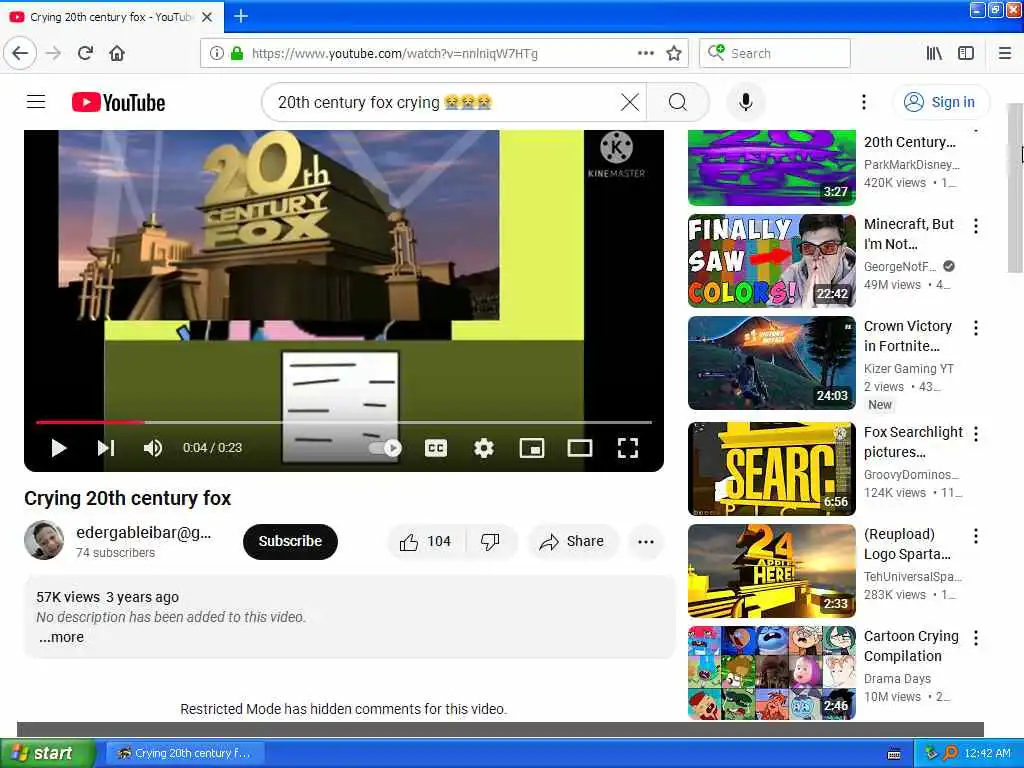Open the Windows Start menu

point(47,753)
